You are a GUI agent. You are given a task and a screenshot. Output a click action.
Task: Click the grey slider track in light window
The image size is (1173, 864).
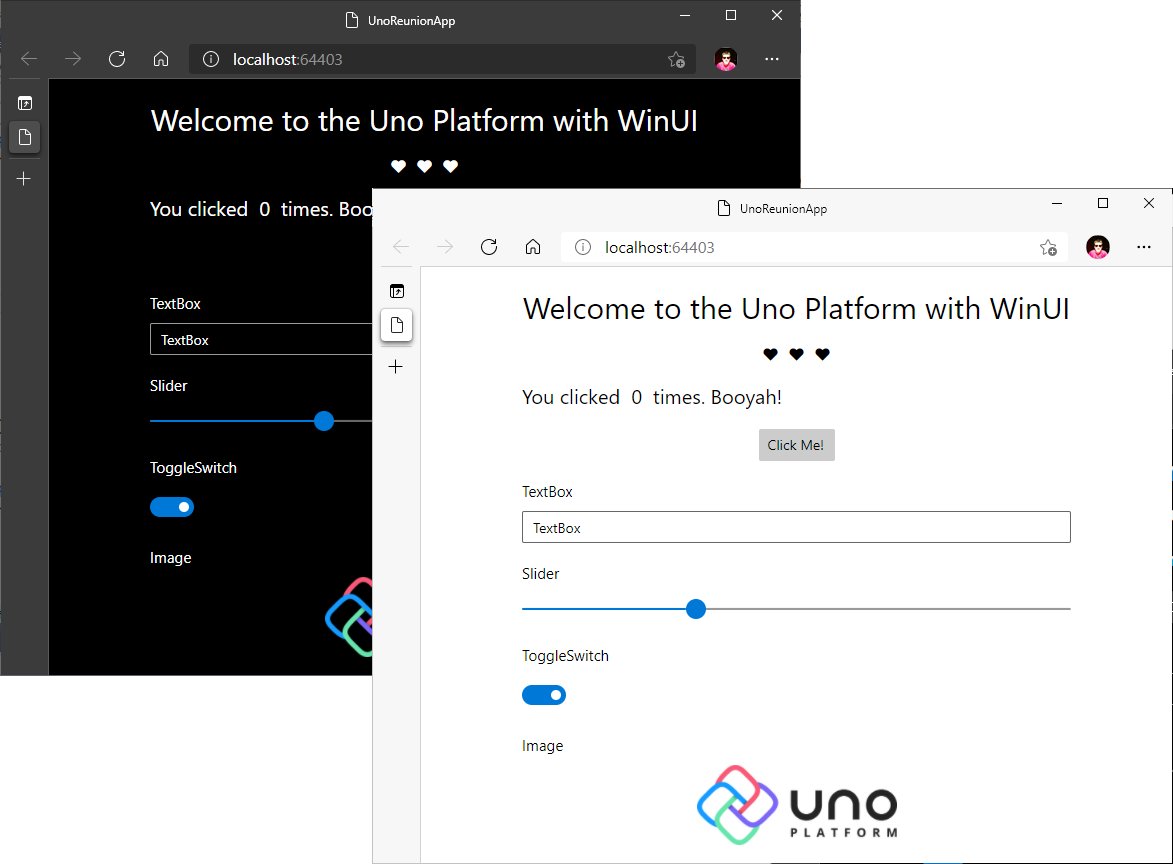coord(888,609)
